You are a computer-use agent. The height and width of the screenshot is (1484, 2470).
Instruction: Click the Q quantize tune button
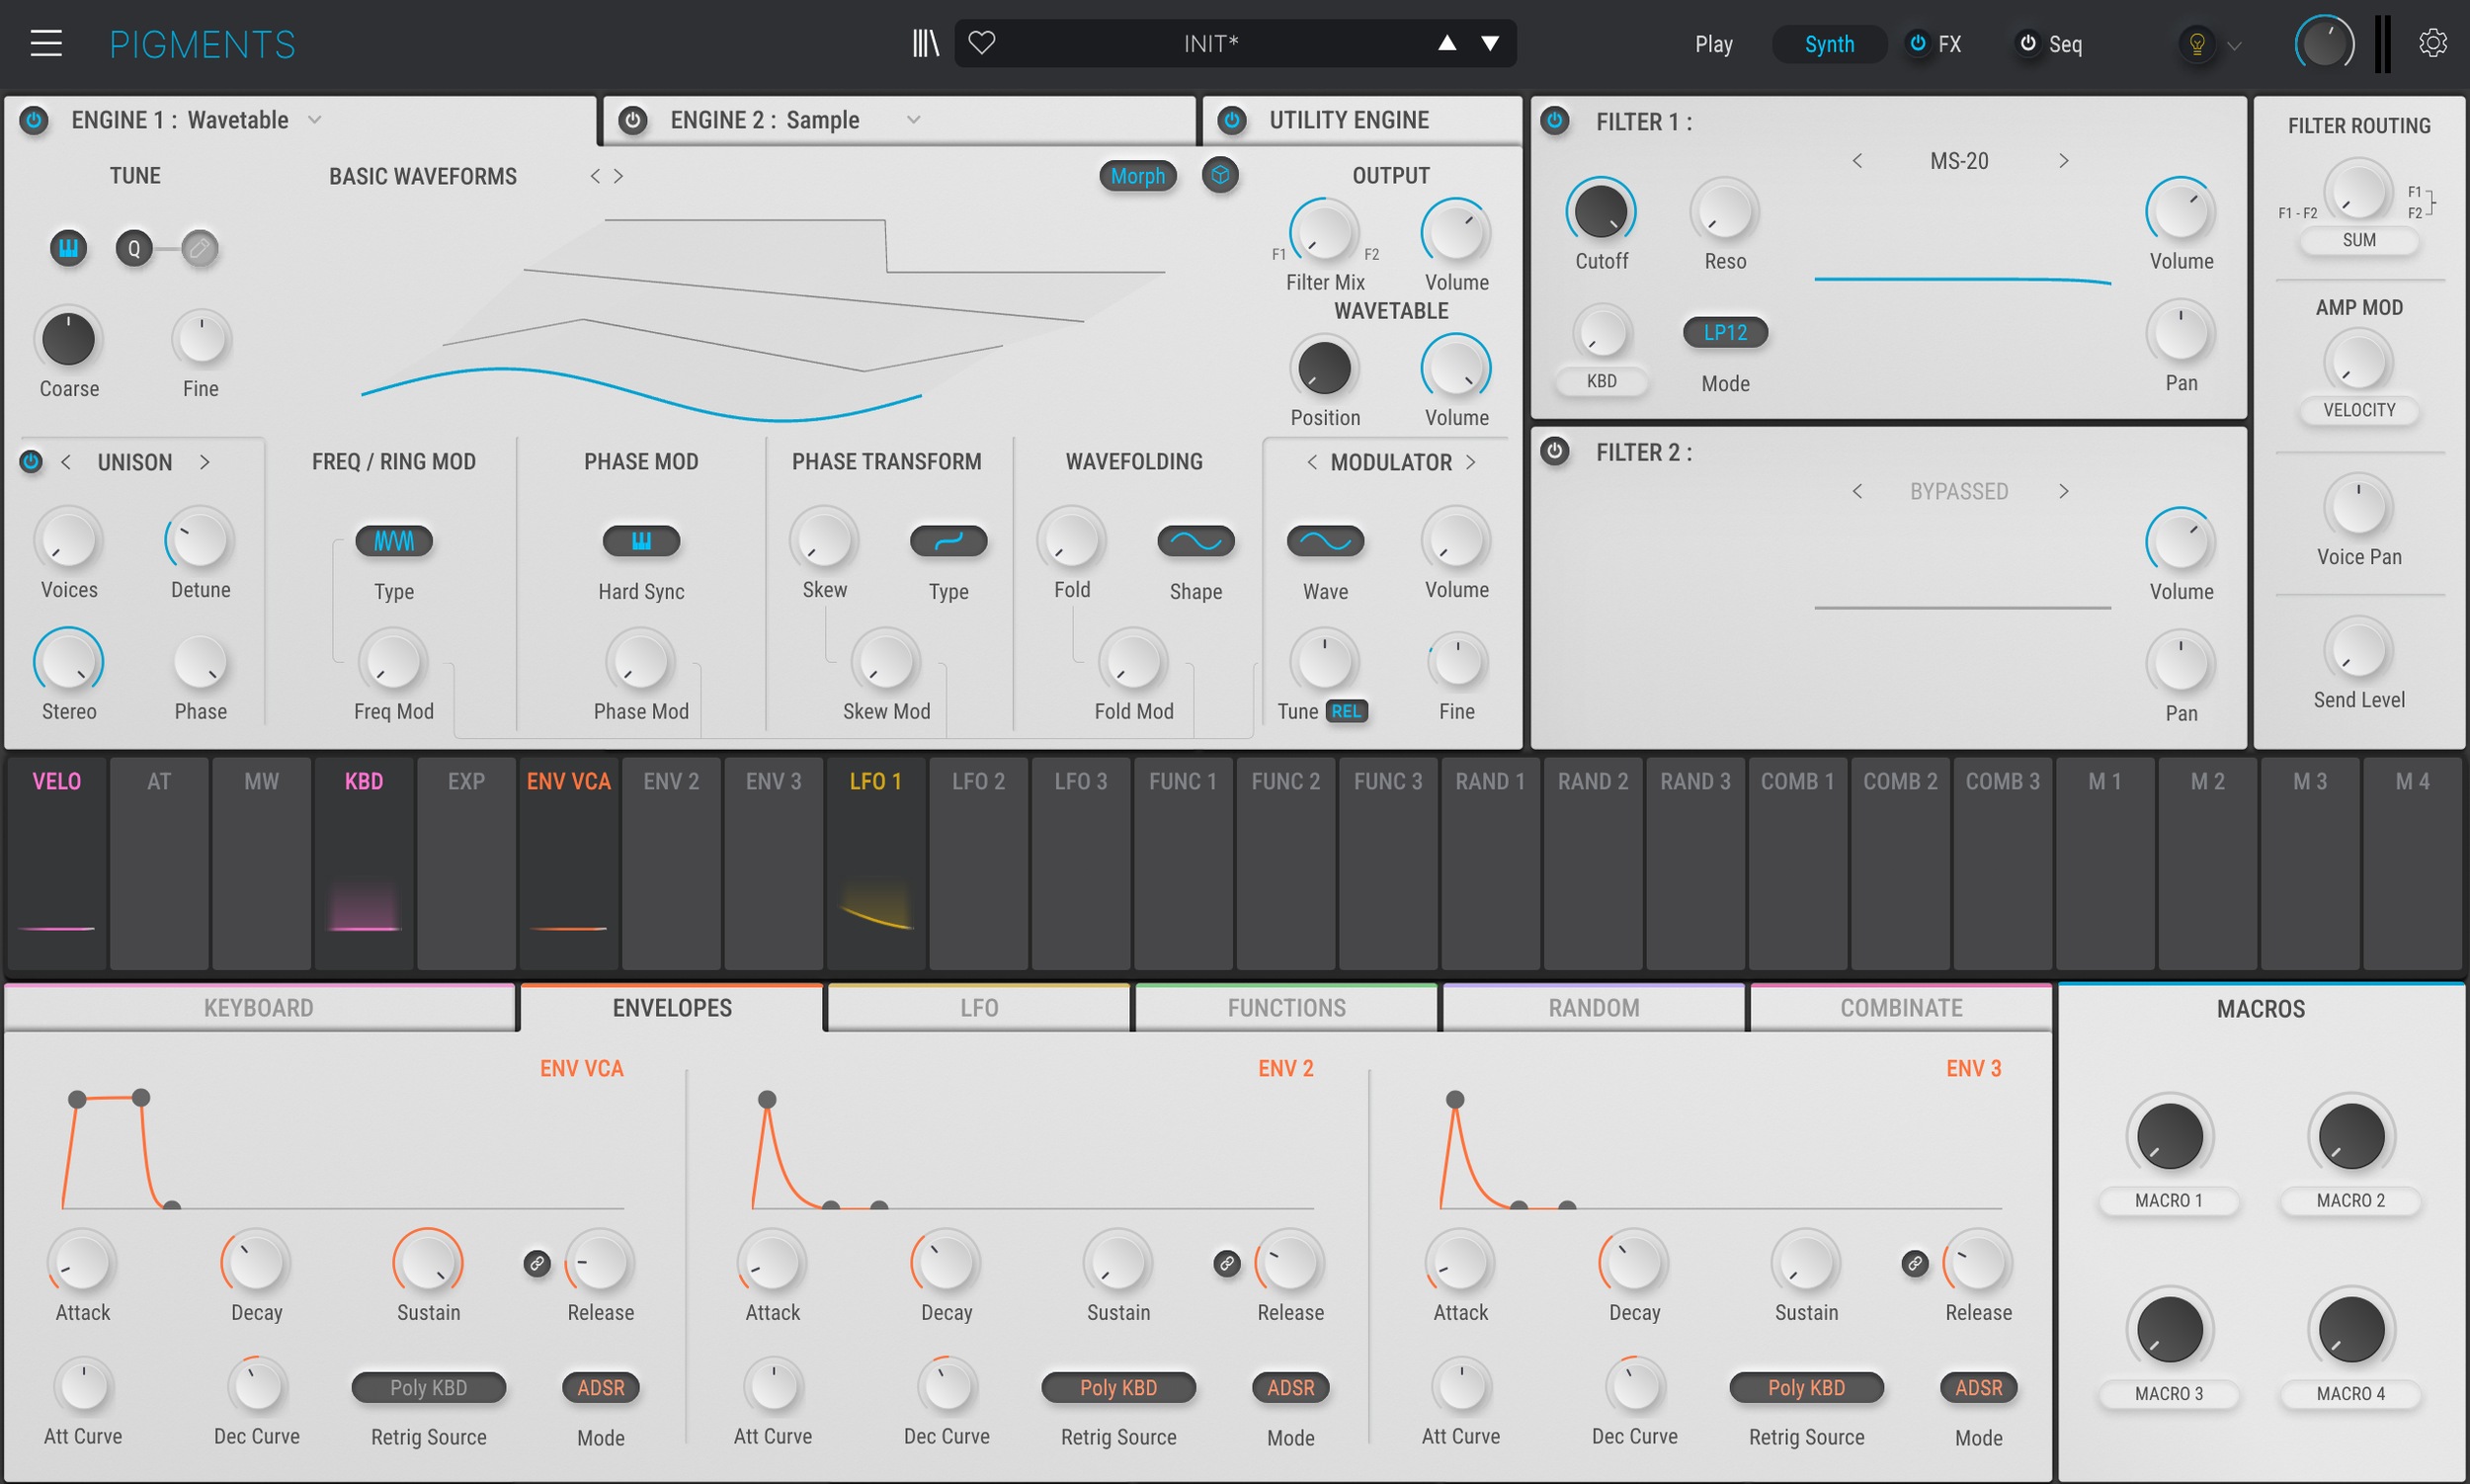point(134,248)
